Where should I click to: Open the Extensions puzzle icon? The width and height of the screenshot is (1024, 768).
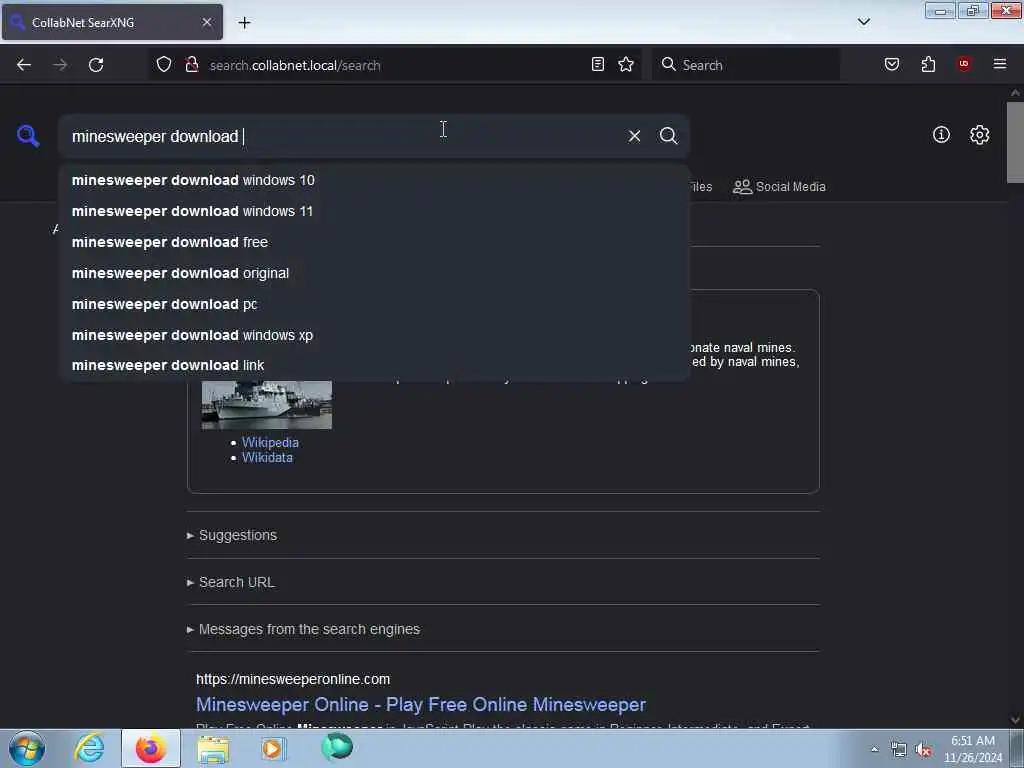[x=928, y=64]
